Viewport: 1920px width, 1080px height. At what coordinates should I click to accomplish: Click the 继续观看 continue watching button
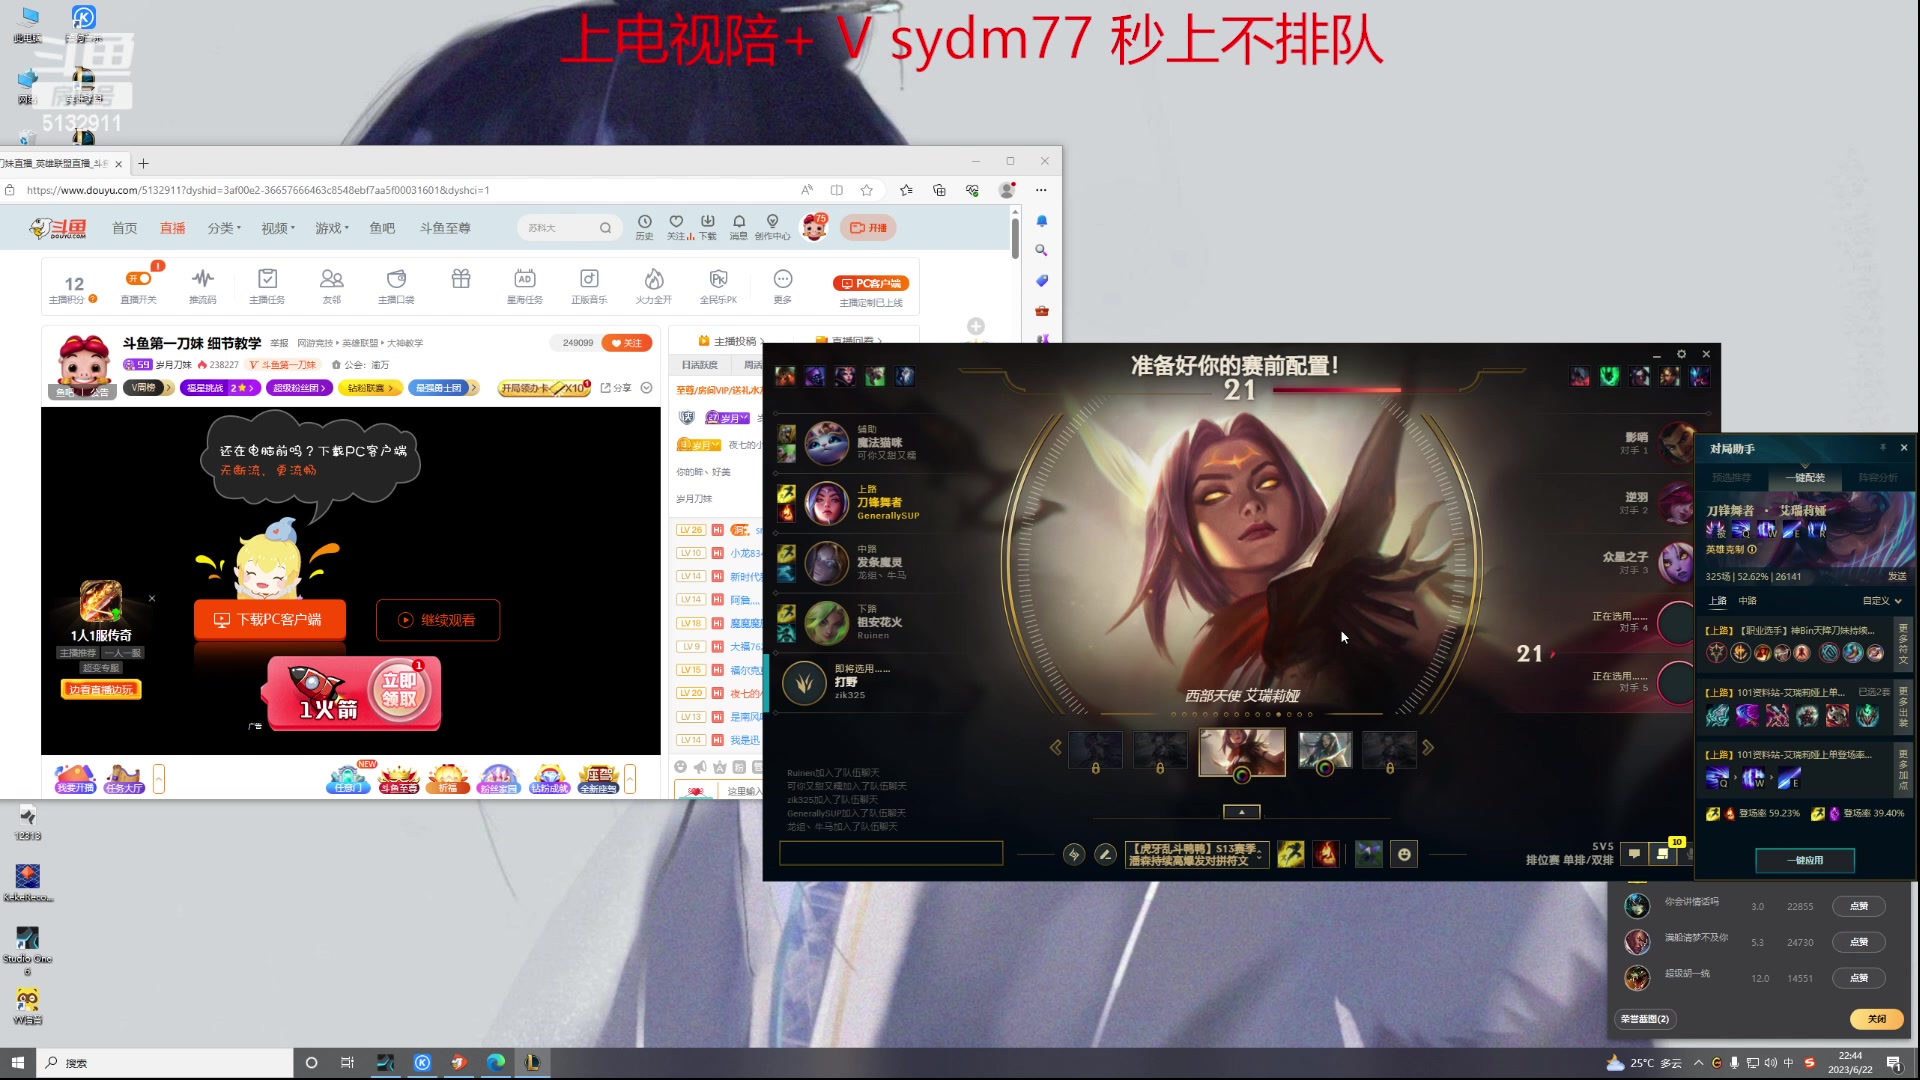(438, 620)
